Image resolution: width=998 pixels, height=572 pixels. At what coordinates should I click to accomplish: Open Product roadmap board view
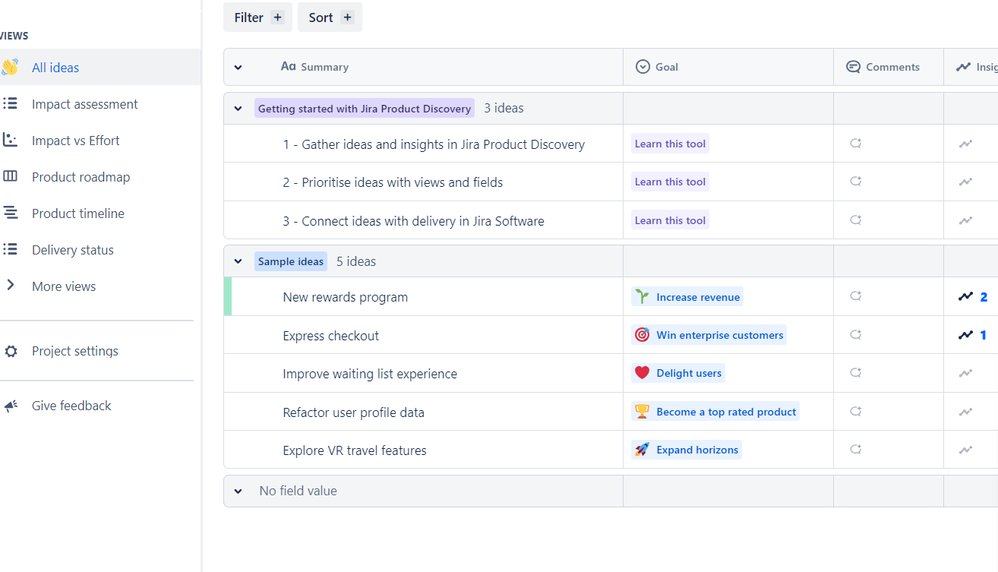click(81, 177)
